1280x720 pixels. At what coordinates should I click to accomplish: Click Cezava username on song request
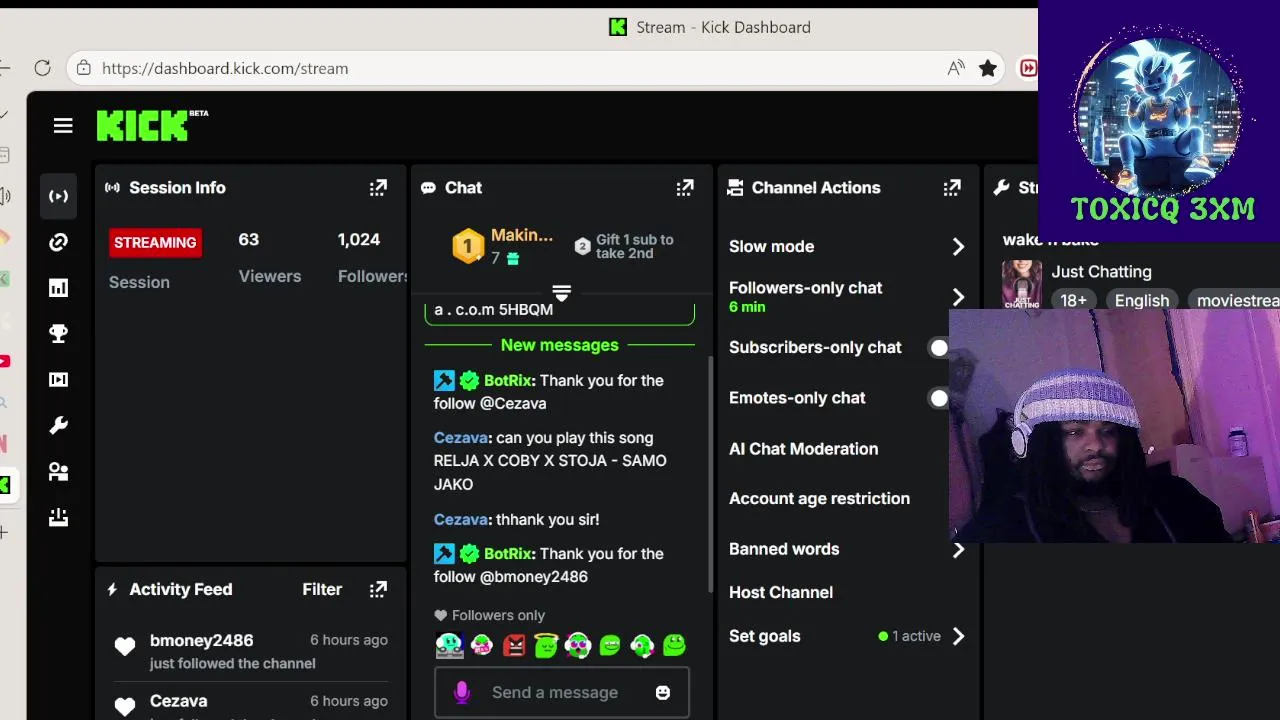click(461, 438)
